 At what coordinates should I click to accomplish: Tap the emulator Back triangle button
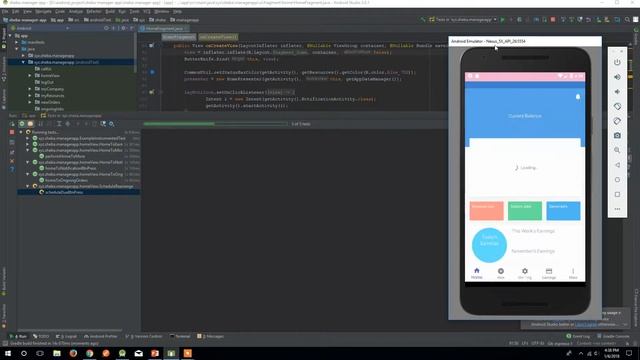tap(617, 165)
